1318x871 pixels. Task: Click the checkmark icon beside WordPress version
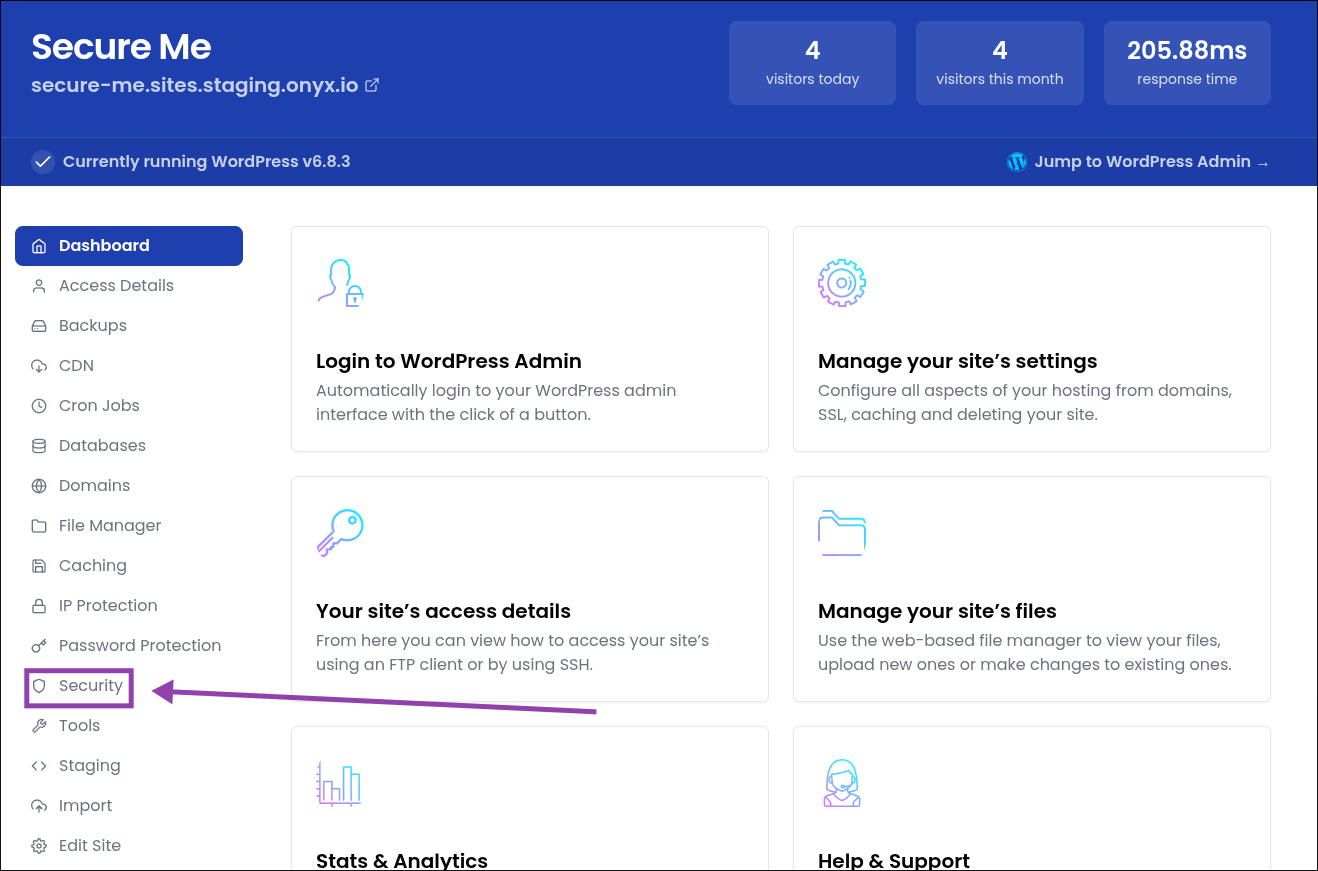42,162
